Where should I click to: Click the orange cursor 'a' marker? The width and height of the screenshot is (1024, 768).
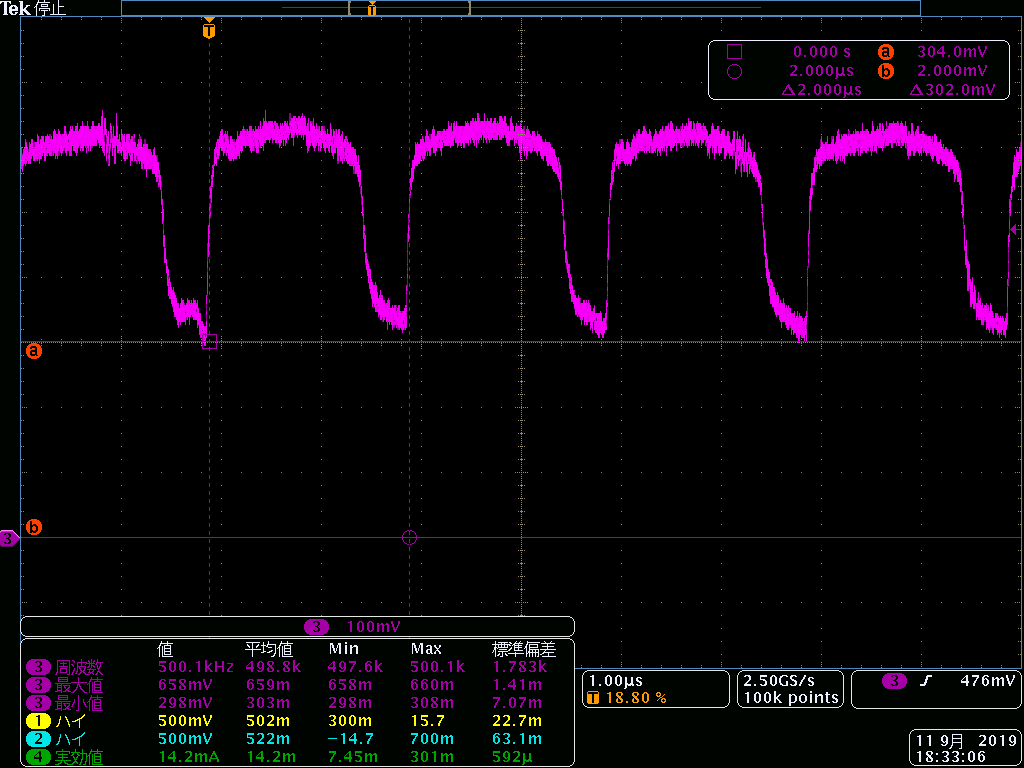coord(33,351)
